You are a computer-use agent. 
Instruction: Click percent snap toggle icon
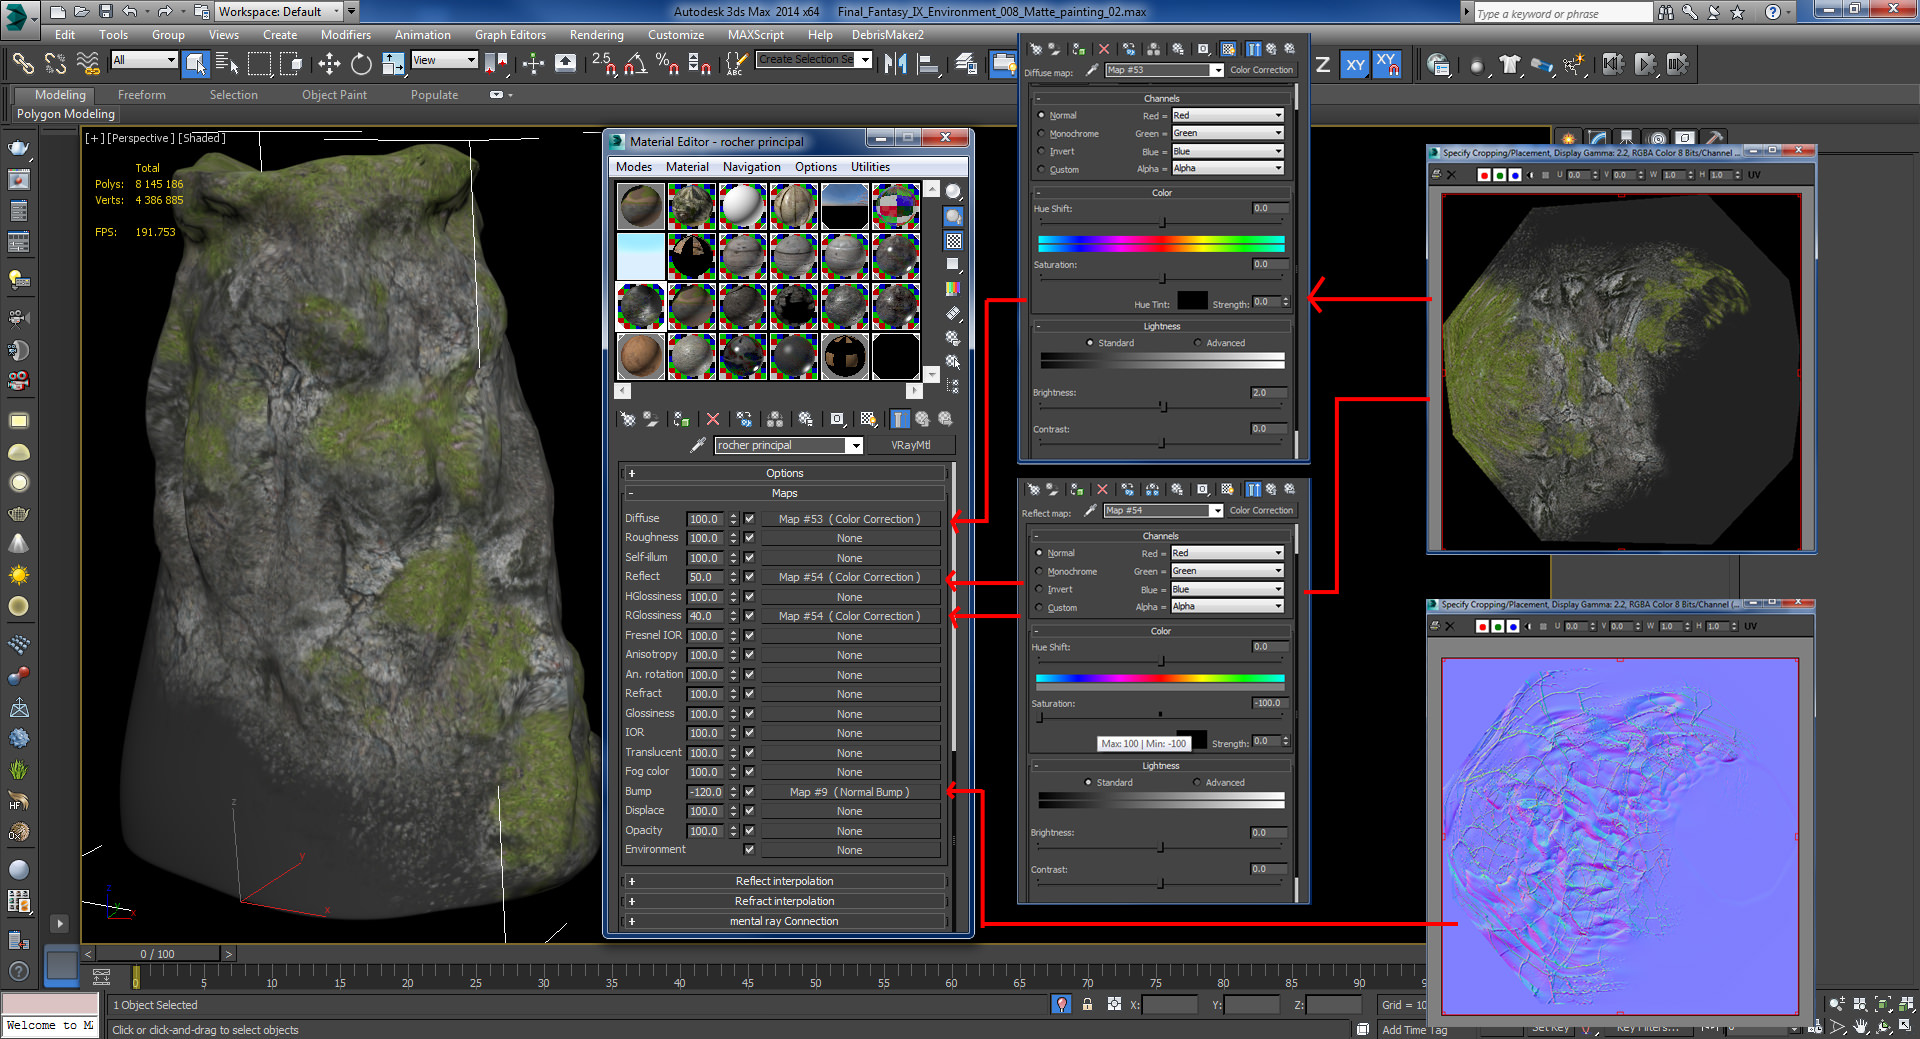(x=667, y=65)
